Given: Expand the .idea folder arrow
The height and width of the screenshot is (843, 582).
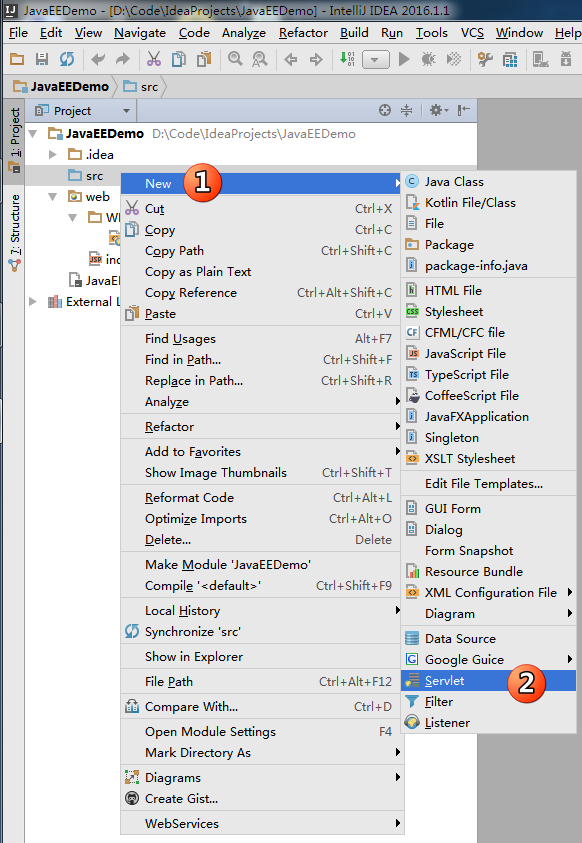Looking at the screenshot, I should tap(53, 154).
